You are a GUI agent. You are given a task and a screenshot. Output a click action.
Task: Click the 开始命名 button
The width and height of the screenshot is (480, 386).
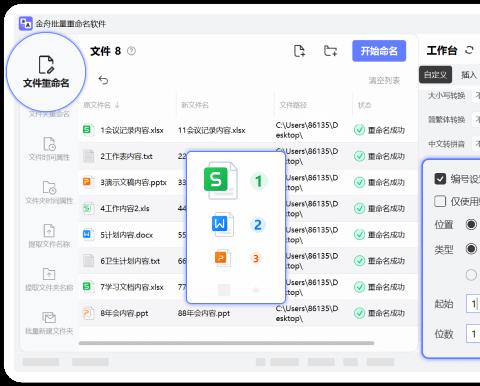[x=379, y=51]
